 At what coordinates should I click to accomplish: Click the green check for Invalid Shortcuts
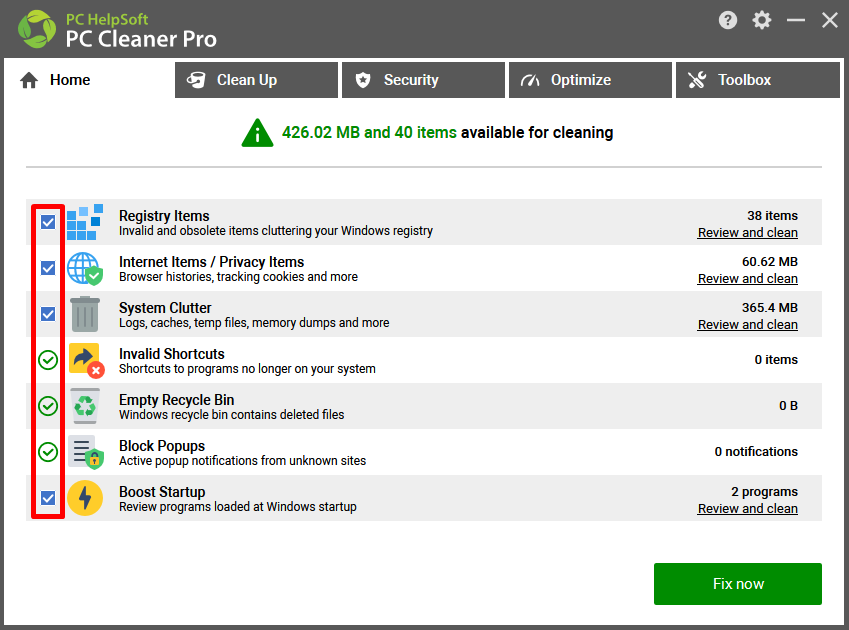(48, 360)
